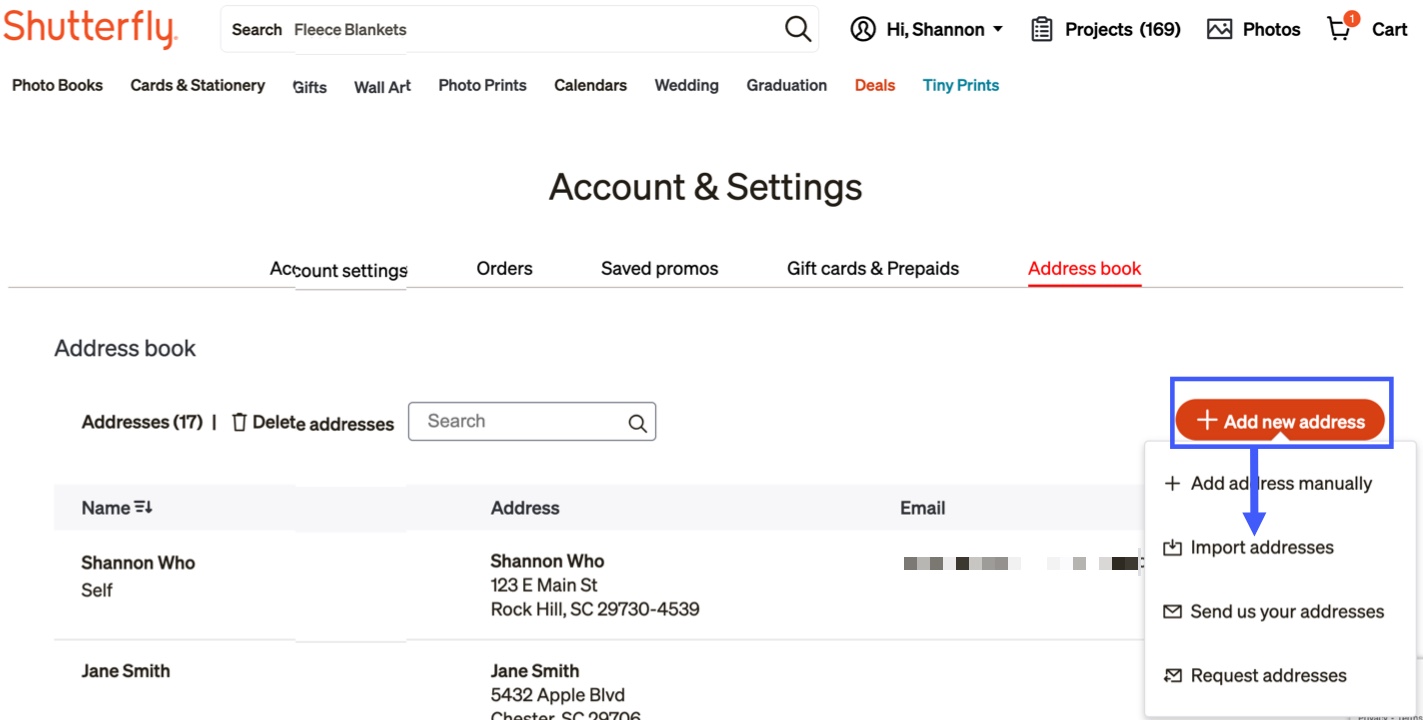Open the Cards & Stationery menu
1423x720 pixels.
point(198,85)
